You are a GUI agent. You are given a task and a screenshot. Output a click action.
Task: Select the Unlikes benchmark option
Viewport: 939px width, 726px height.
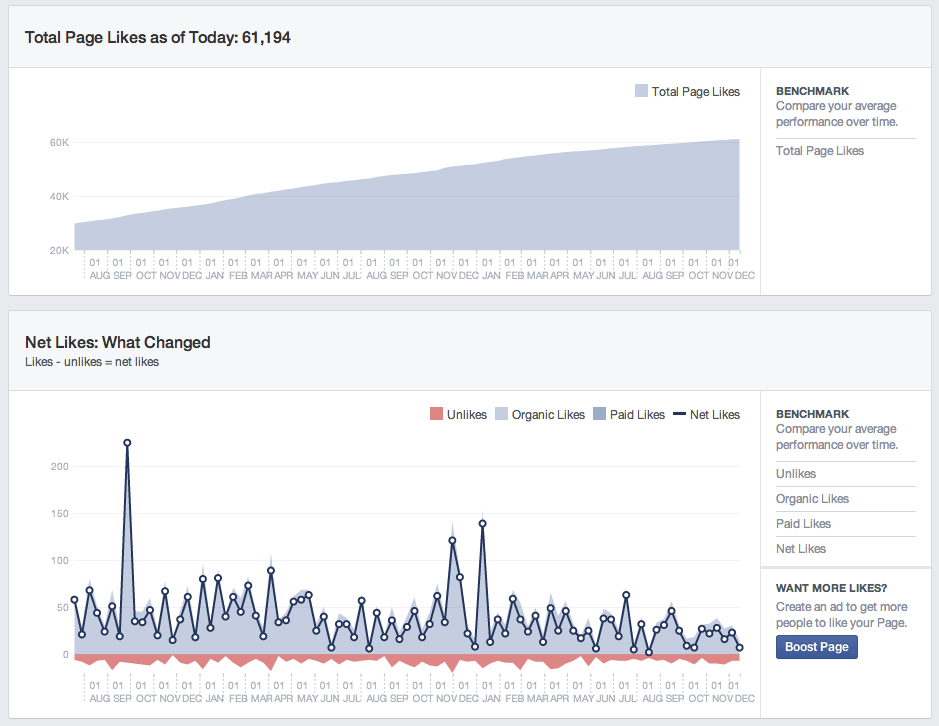tap(796, 474)
